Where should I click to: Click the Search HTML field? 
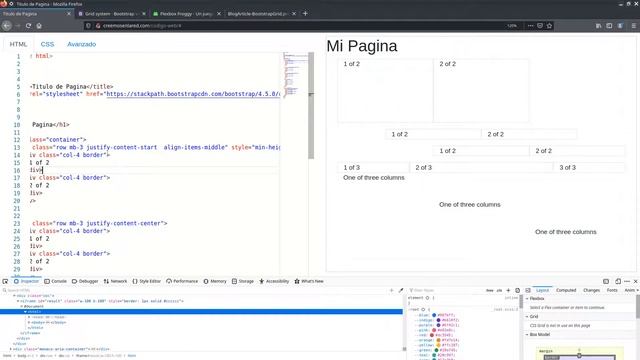tap(194, 290)
